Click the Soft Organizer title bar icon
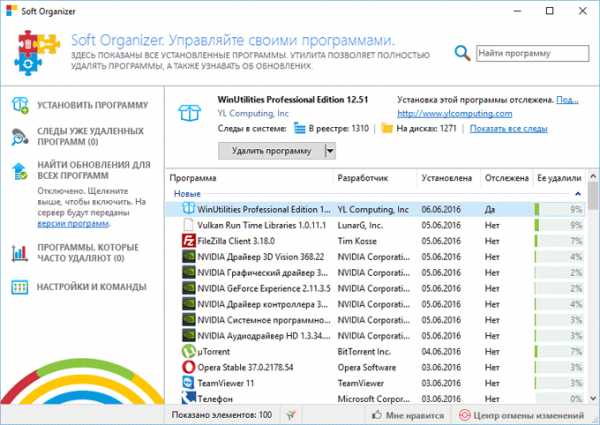Screen dimensions: 600x425 point(11,11)
